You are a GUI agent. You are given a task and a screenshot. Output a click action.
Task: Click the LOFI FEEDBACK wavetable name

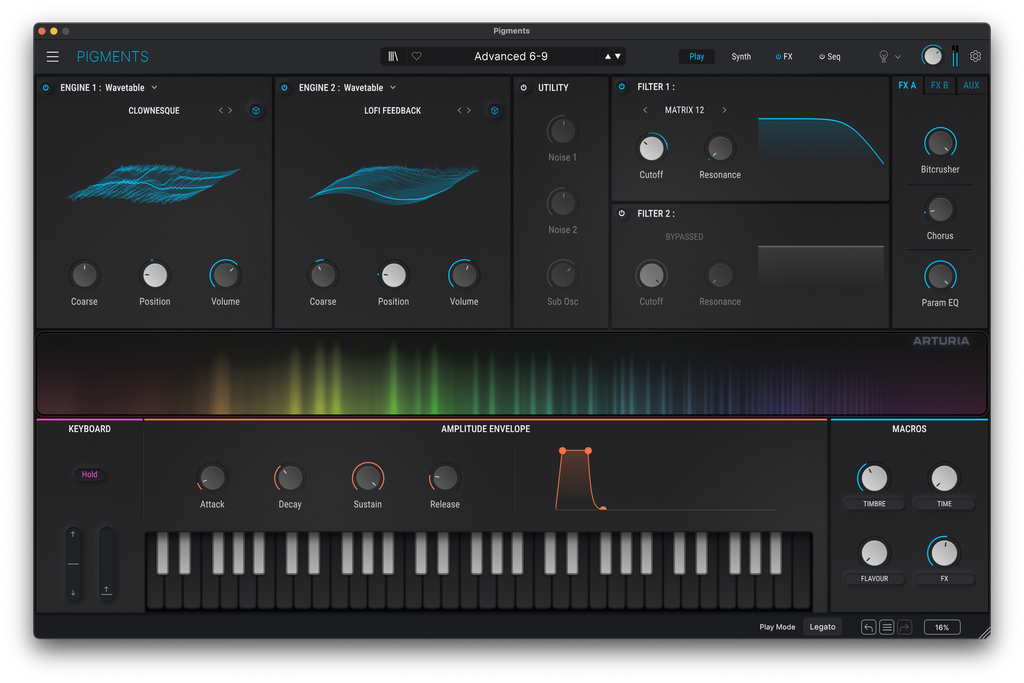(x=392, y=110)
